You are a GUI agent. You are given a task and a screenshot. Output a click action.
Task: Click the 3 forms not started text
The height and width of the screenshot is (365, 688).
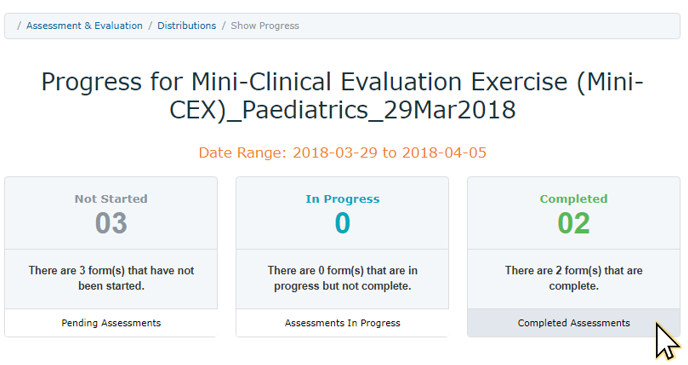tap(111, 278)
